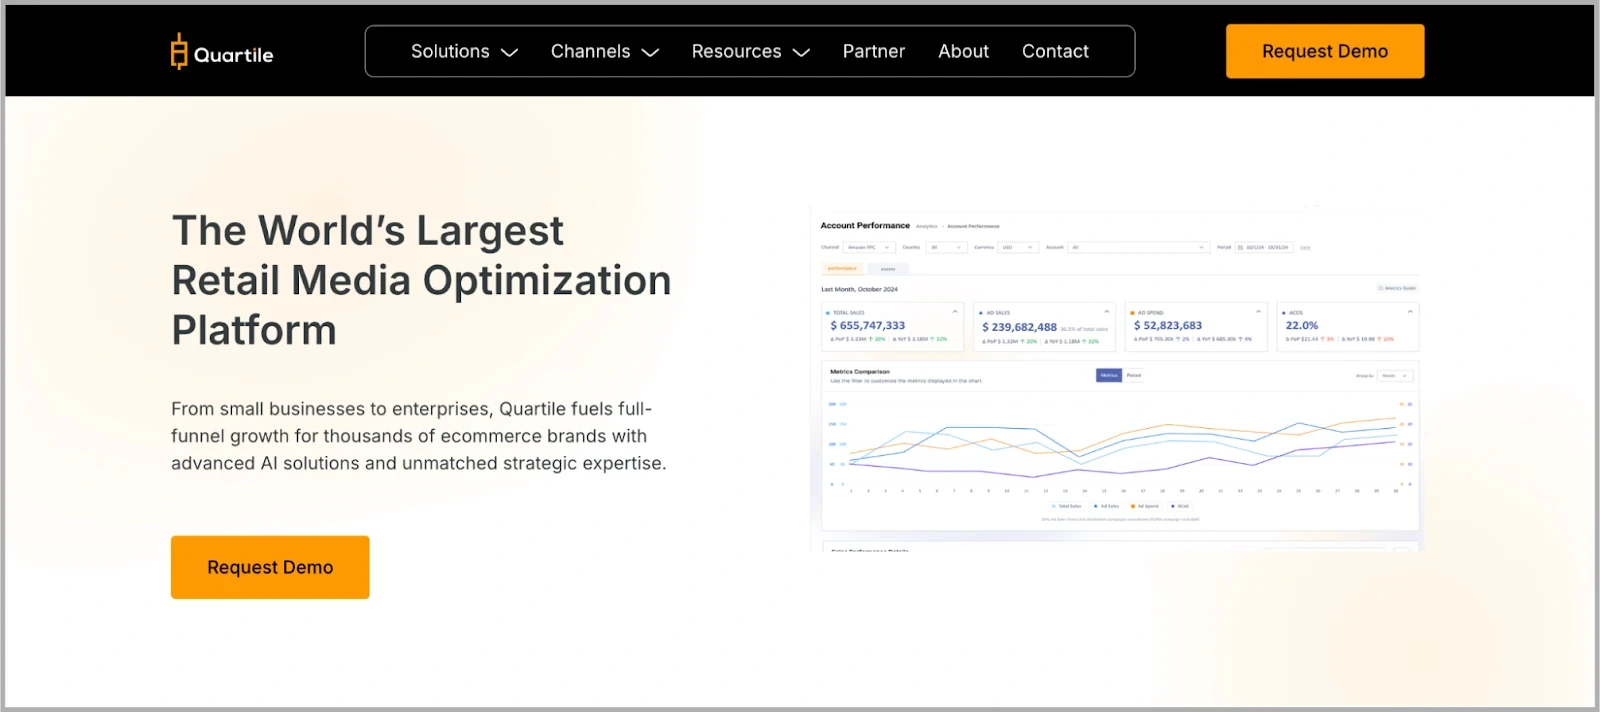1600x712 pixels.
Task: Click the 'Metrics Comparison' chart title
Action: tap(860, 372)
